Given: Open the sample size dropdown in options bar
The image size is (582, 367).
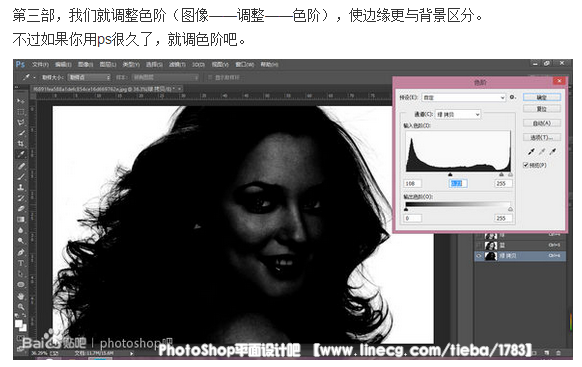Looking at the screenshot, I should pos(89,77).
